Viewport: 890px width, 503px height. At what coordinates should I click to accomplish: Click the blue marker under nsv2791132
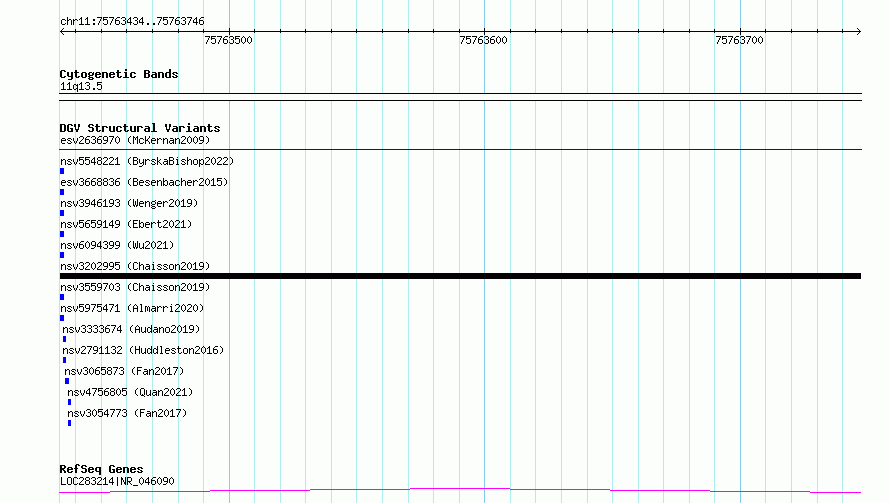click(64, 360)
